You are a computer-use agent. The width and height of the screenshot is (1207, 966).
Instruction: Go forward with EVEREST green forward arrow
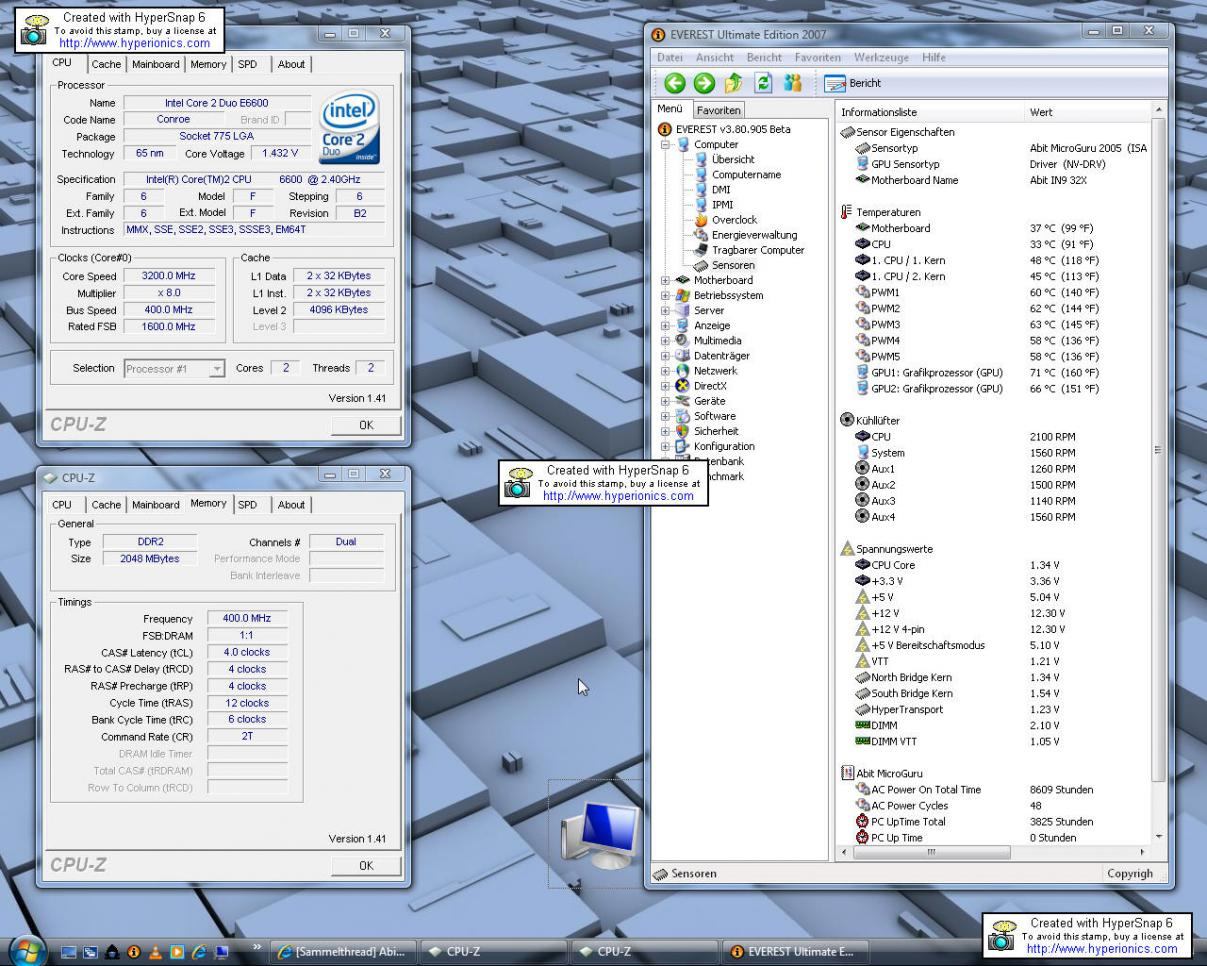[705, 83]
